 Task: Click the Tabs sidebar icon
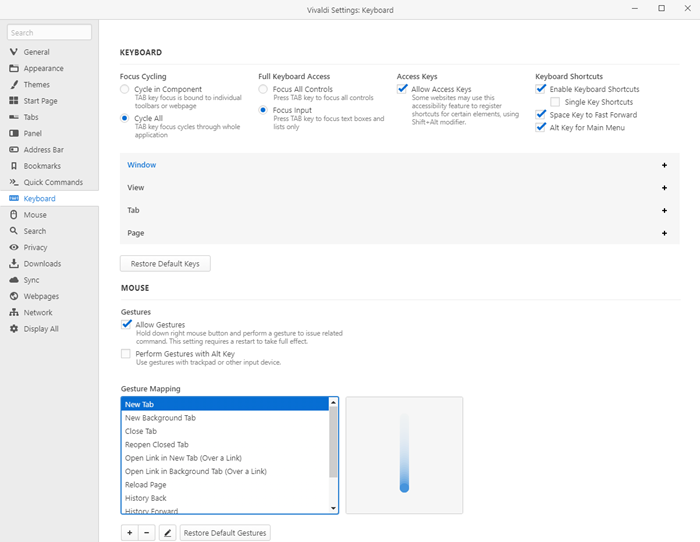pyautogui.click(x=14, y=117)
